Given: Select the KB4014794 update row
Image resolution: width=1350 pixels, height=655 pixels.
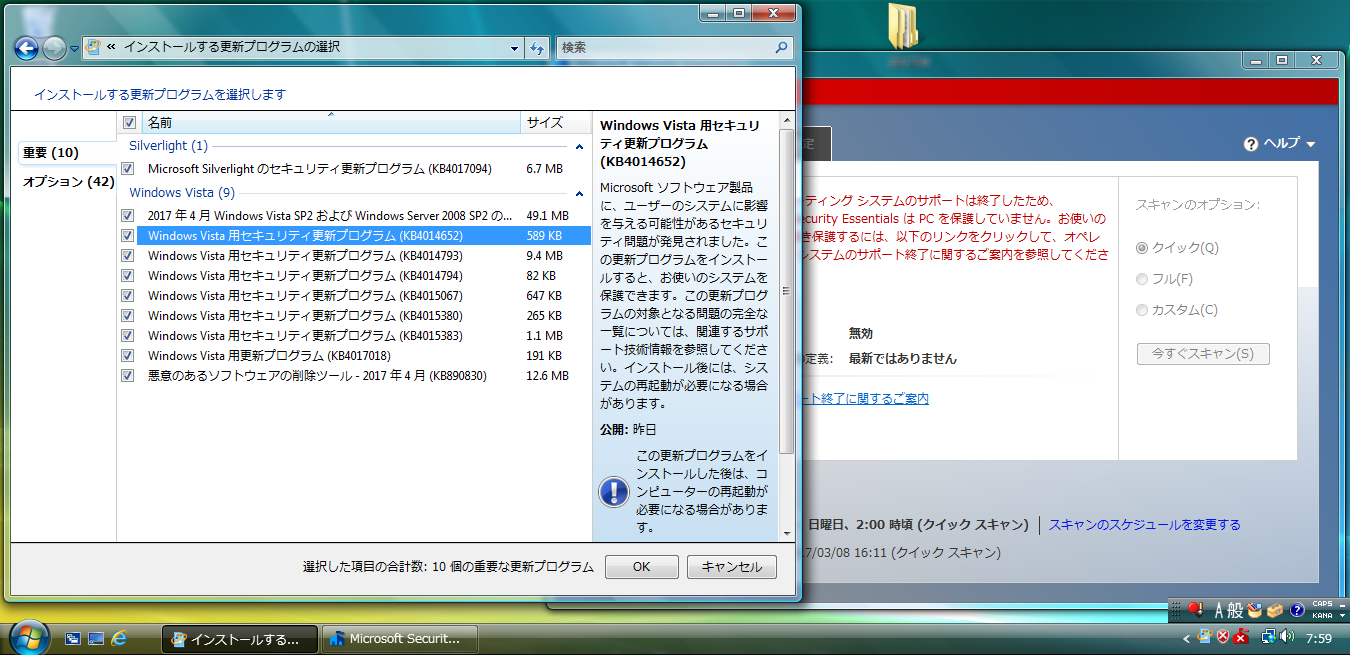Looking at the screenshot, I should pyautogui.click(x=354, y=275).
